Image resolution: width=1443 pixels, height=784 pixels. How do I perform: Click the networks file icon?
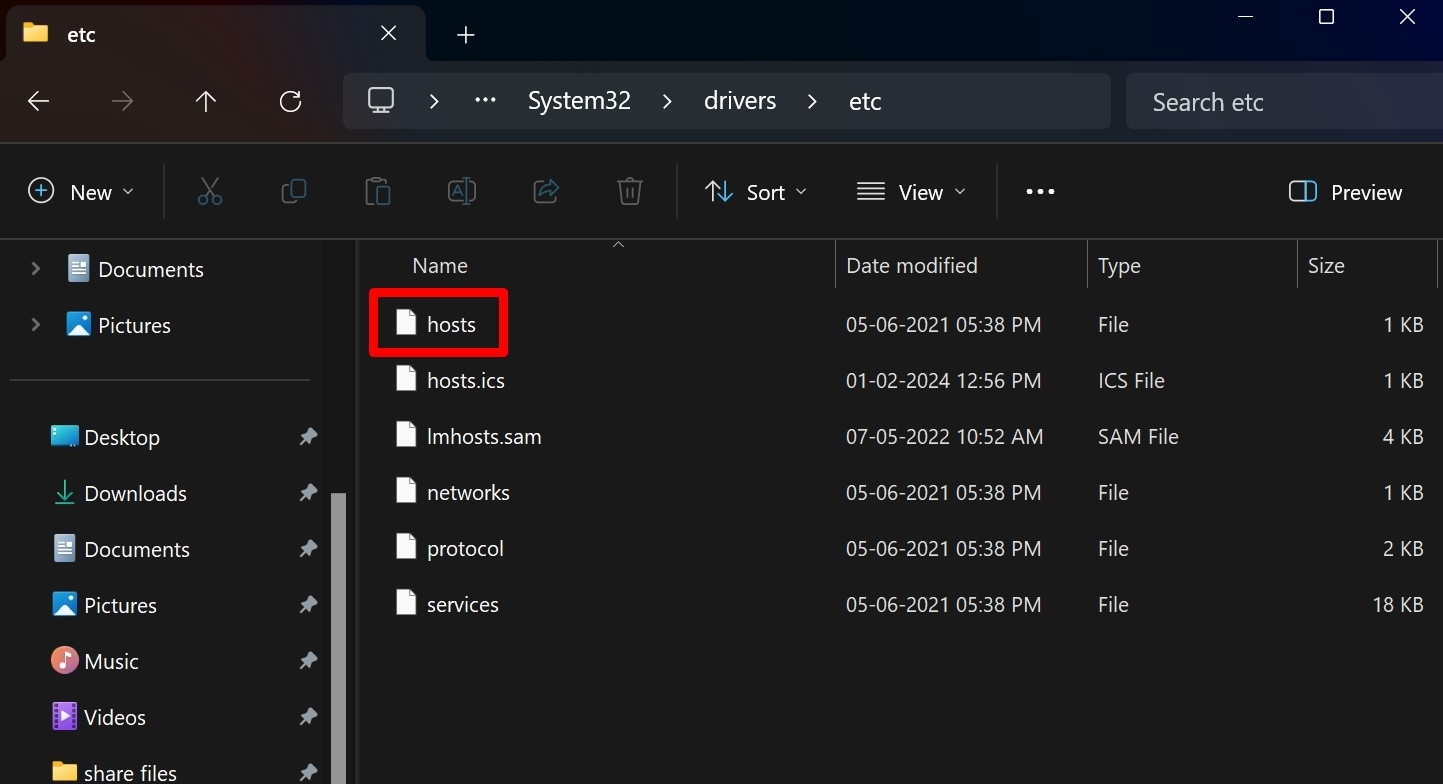(x=405, y=491)
